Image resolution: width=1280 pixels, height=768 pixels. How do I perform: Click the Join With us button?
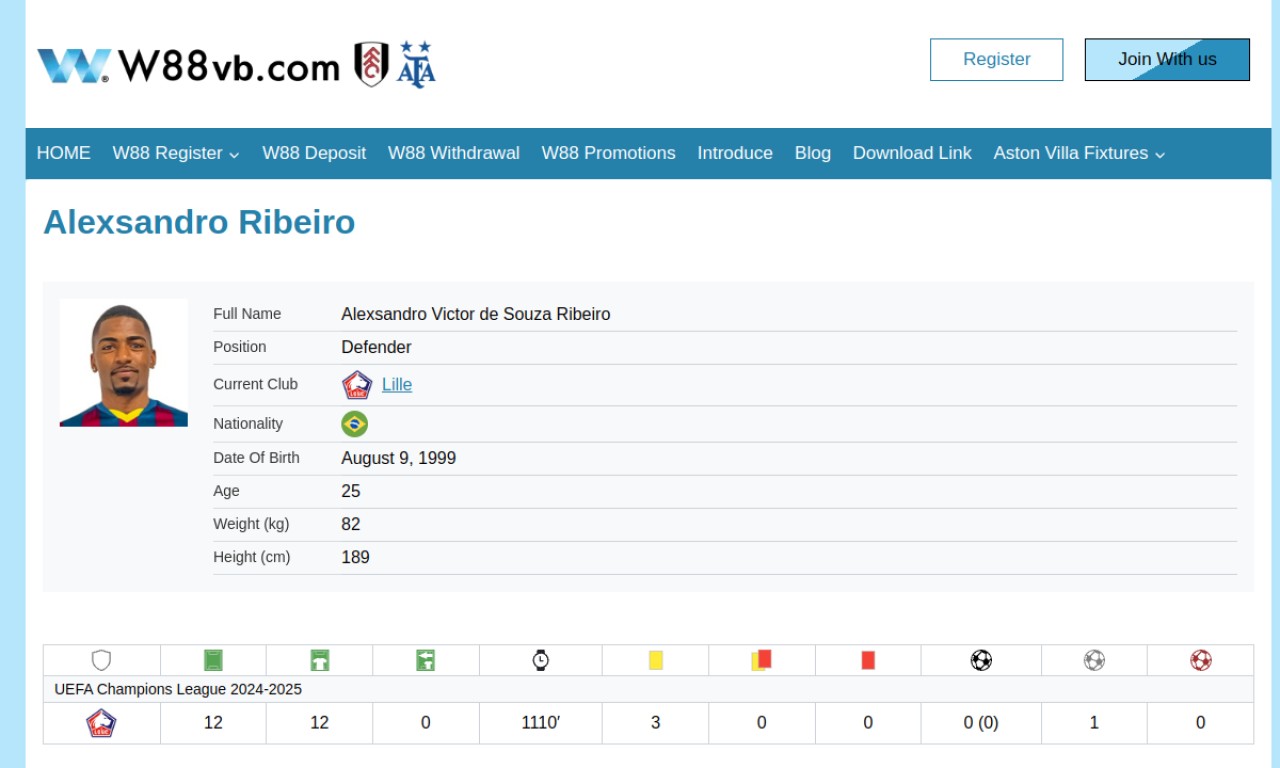click(1167, 60)
